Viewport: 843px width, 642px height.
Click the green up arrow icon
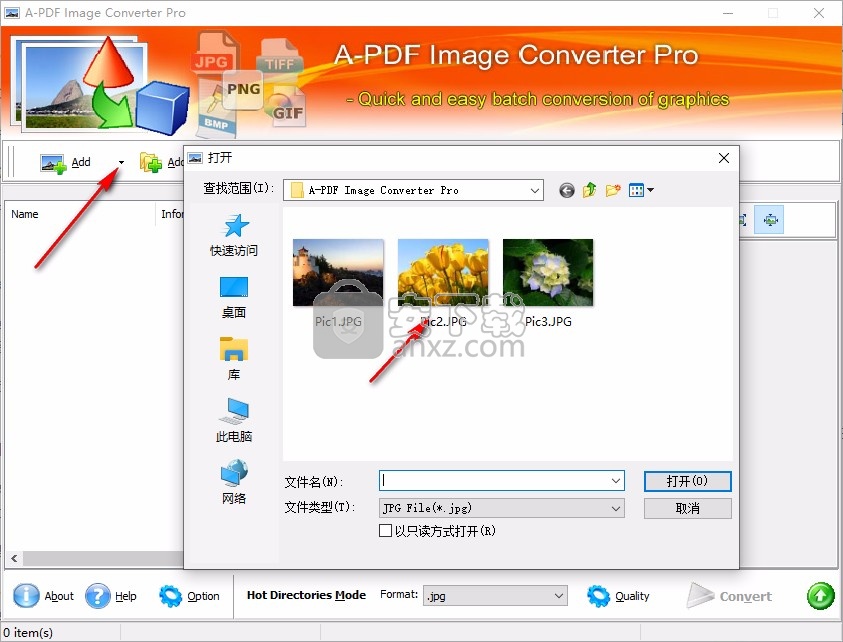click(x=820, y=596)
